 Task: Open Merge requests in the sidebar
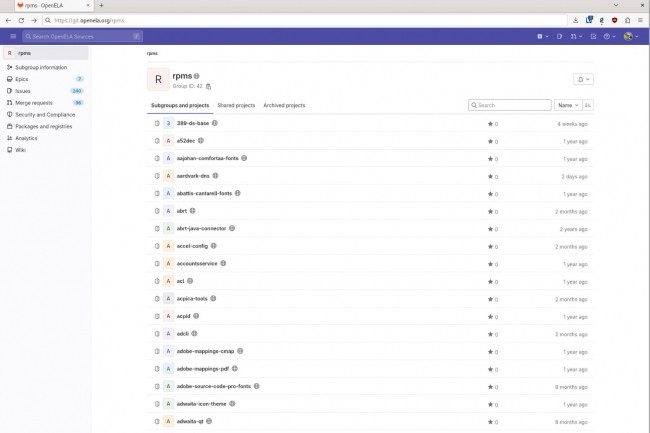pyautogui.click(x=34, y=102)
